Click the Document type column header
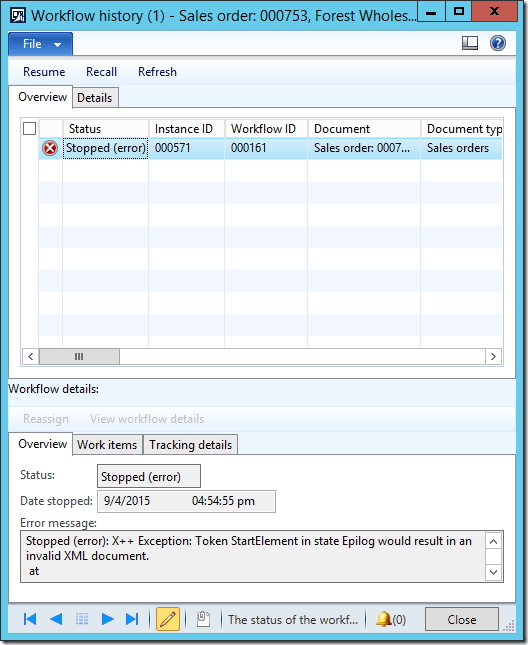This screenshot has width=528, height=645. pyautogui.click(x=461, y=129)
